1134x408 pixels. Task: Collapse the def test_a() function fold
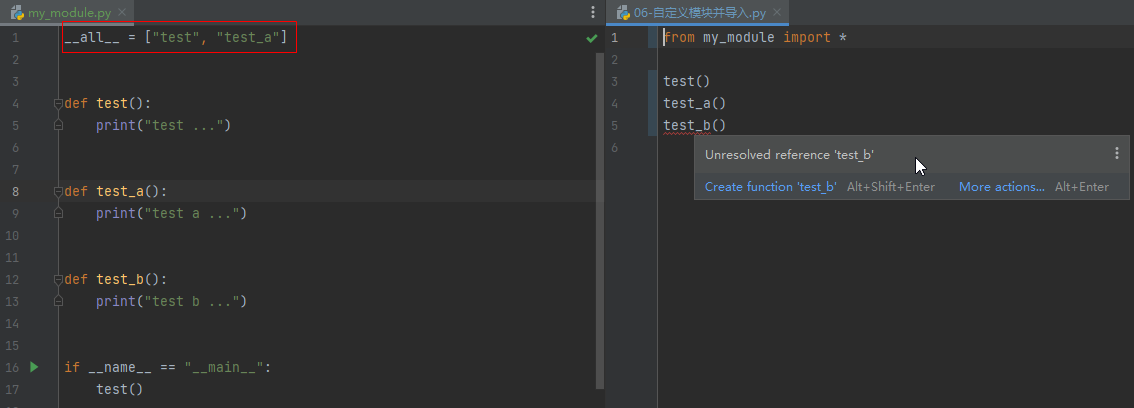(58, 191)
